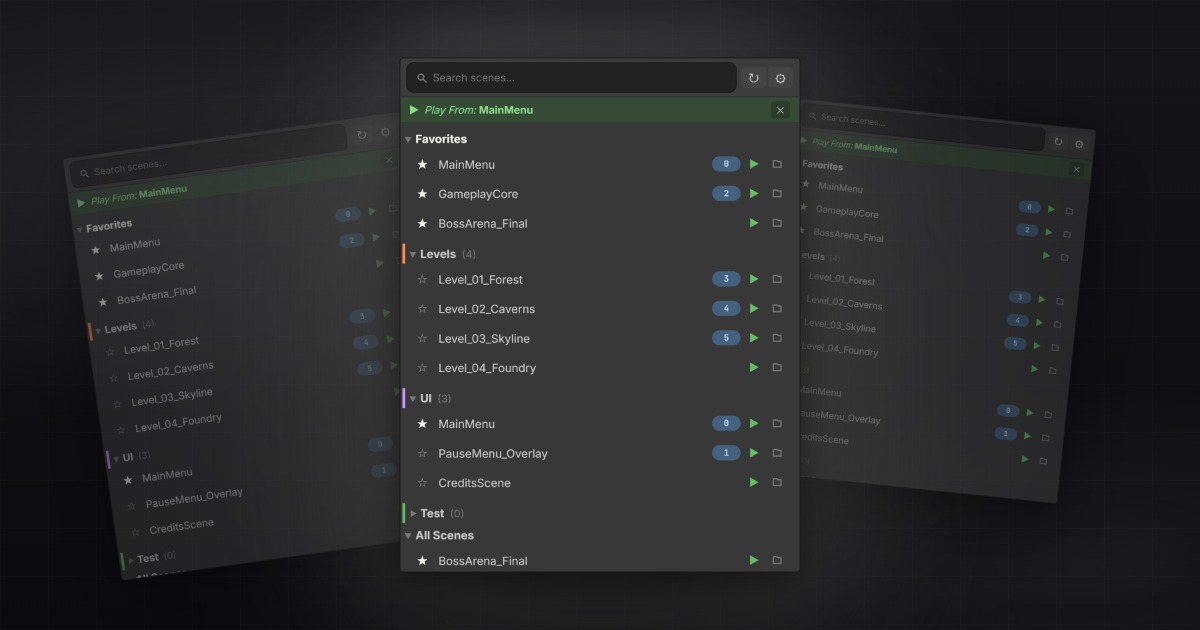Open folder icon for Level_02_Caverns in center panel
This screenshot has width=1200, height=630.
click(x=777, y=309)
